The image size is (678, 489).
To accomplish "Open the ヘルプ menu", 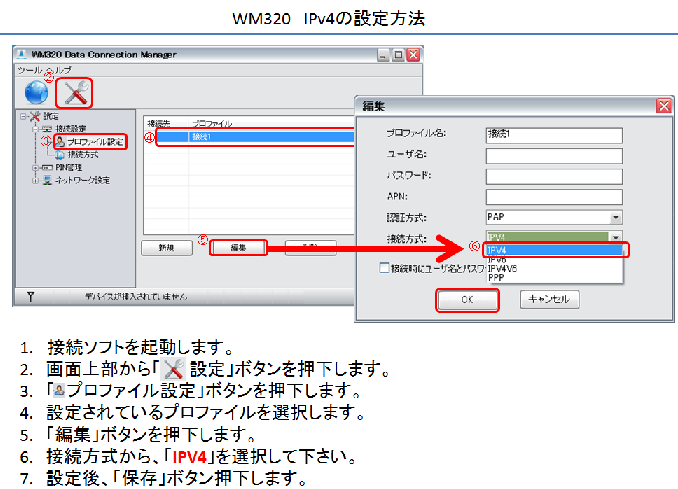I will [59, 70].
